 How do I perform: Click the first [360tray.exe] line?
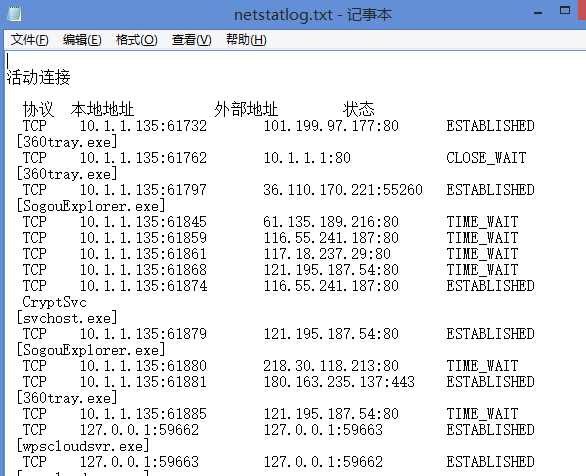(x=67, y=142)
